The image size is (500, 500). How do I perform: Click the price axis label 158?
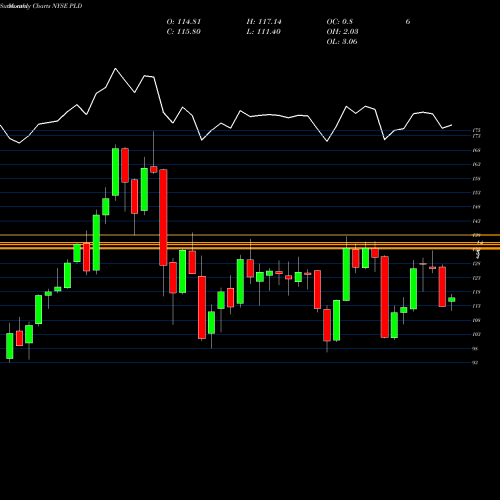pos(476,179)
